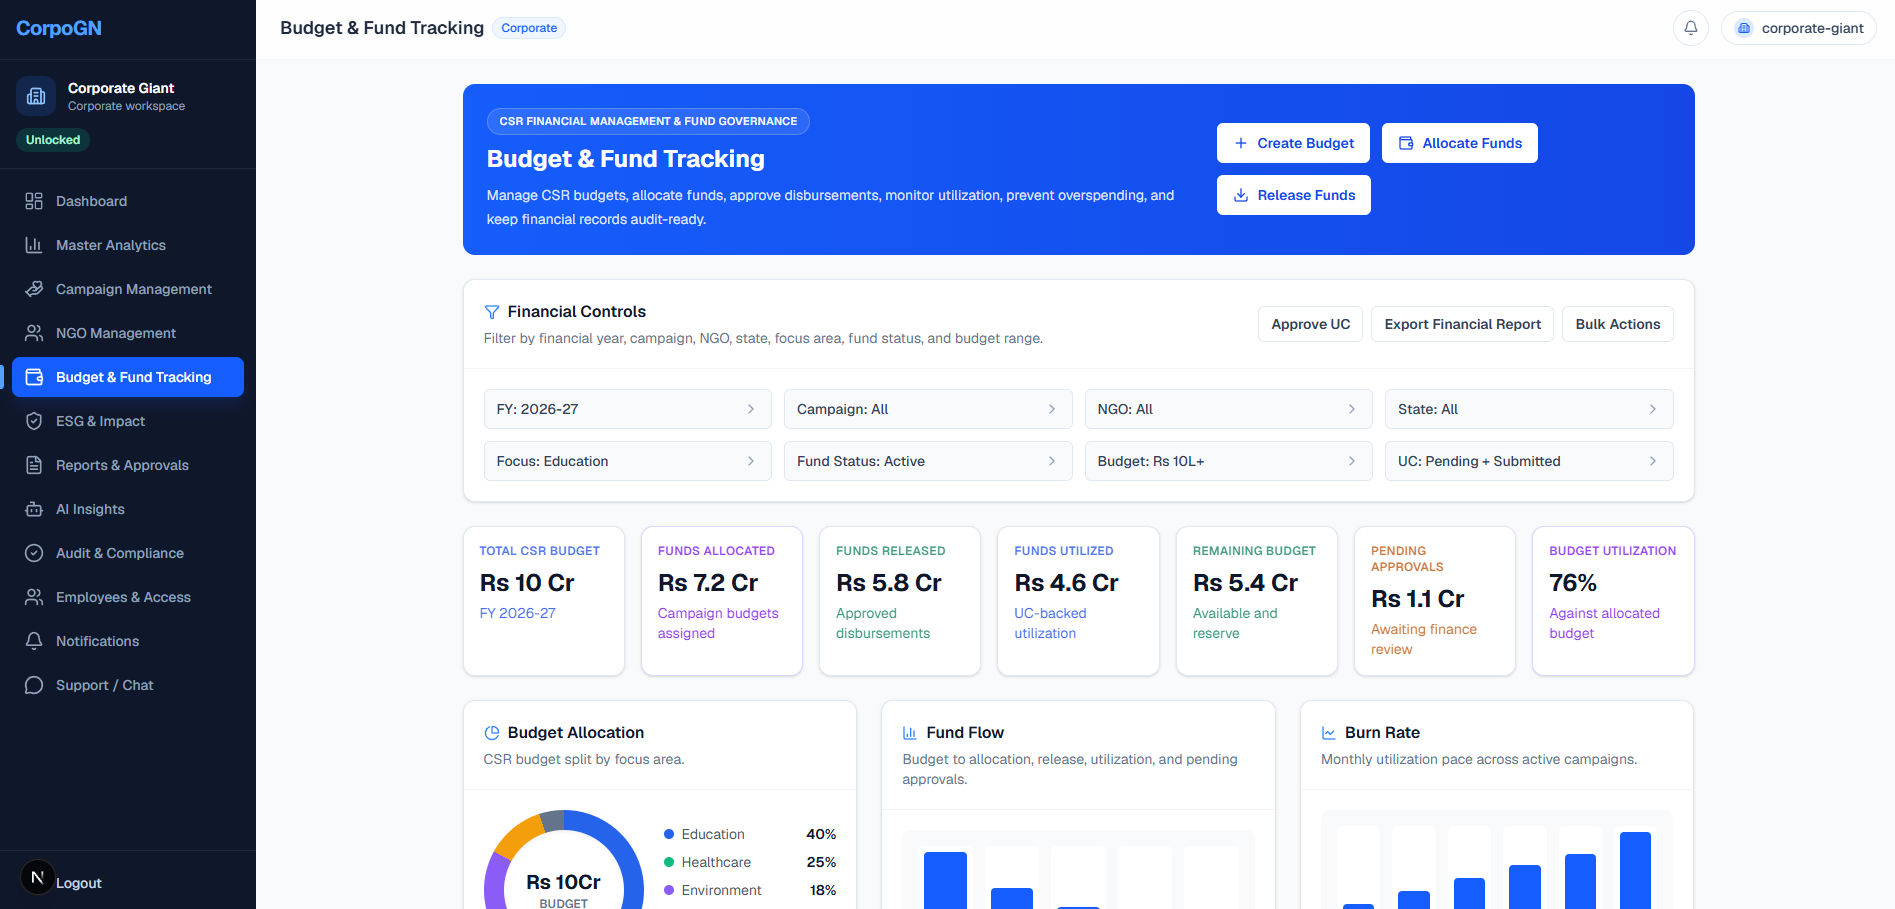Click the purple Environment legend dot
The image size is (1895, 909).
coord(669,890)
